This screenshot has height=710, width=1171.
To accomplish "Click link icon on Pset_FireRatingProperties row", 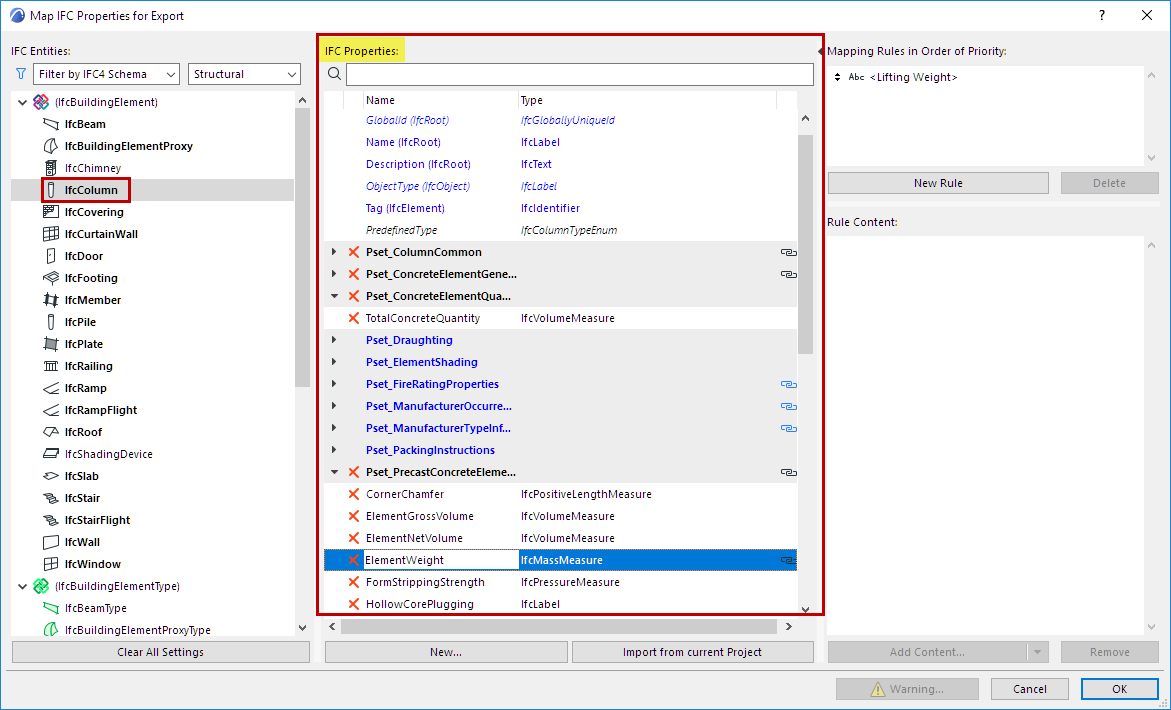I will (788, 384).
